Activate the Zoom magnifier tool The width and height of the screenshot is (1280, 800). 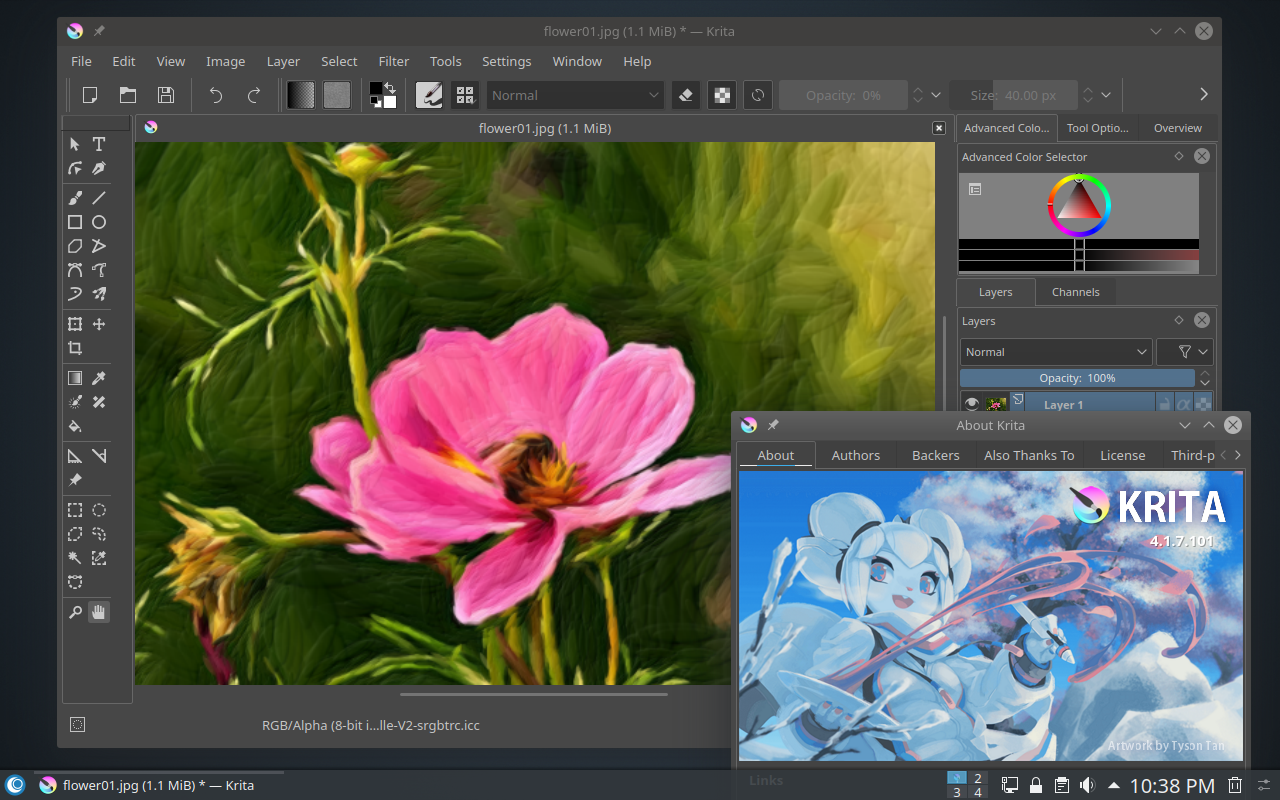[75, 612]
